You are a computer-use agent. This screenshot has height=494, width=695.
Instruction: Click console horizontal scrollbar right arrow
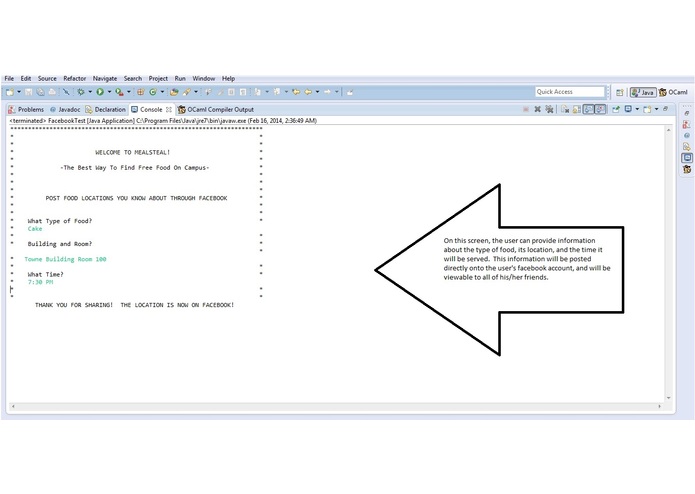[x=660, y=406]
